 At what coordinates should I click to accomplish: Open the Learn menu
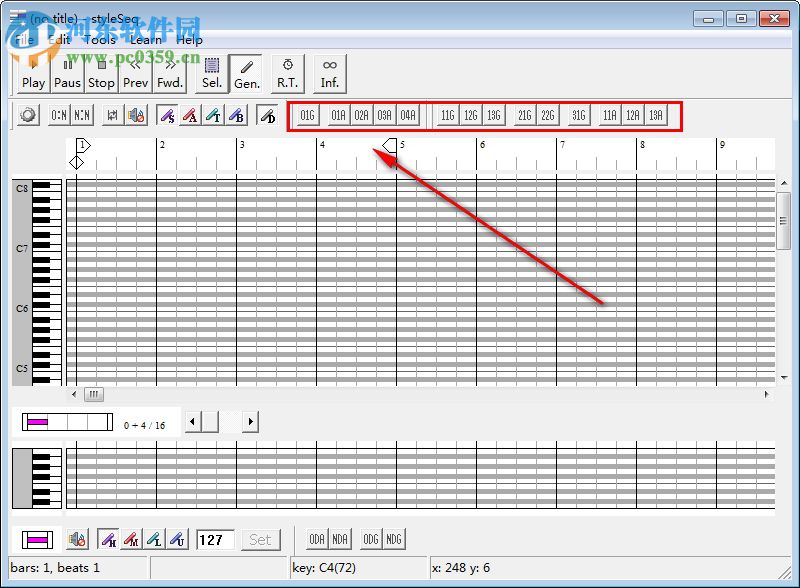point(147,39)
